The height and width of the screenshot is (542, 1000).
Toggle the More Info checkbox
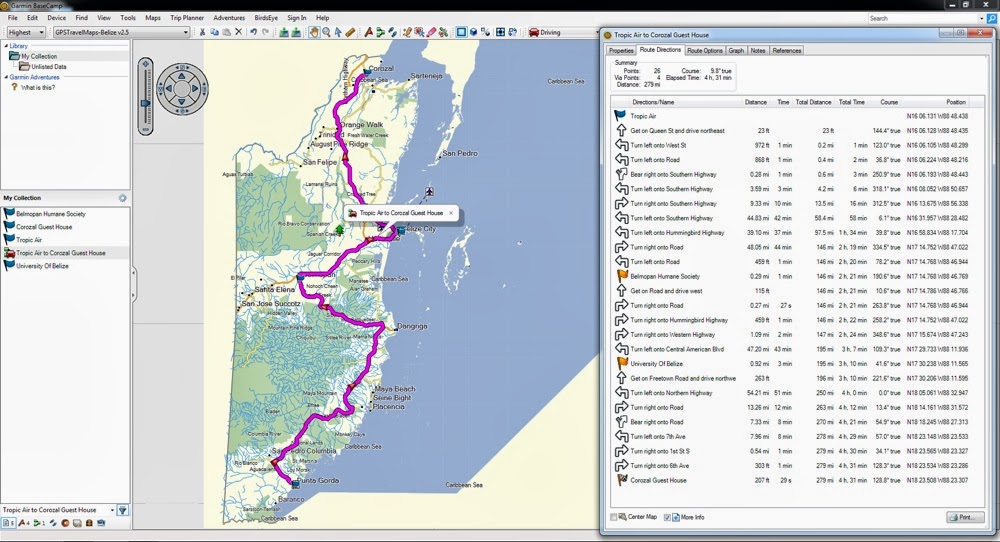(x=667, y=517)
